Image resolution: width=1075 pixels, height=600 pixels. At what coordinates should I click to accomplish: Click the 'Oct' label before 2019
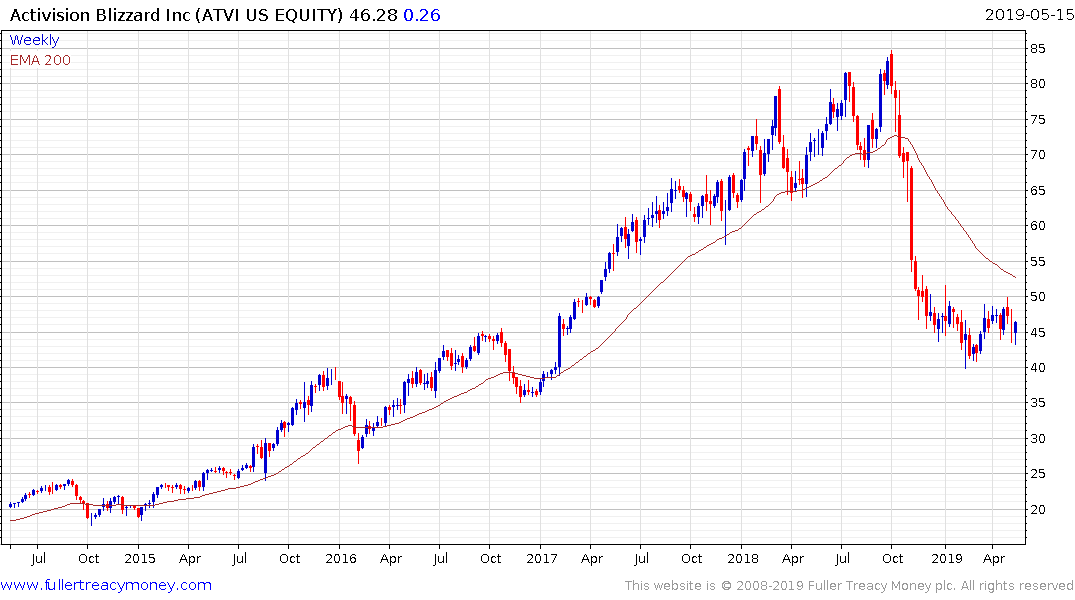point(892,558)
